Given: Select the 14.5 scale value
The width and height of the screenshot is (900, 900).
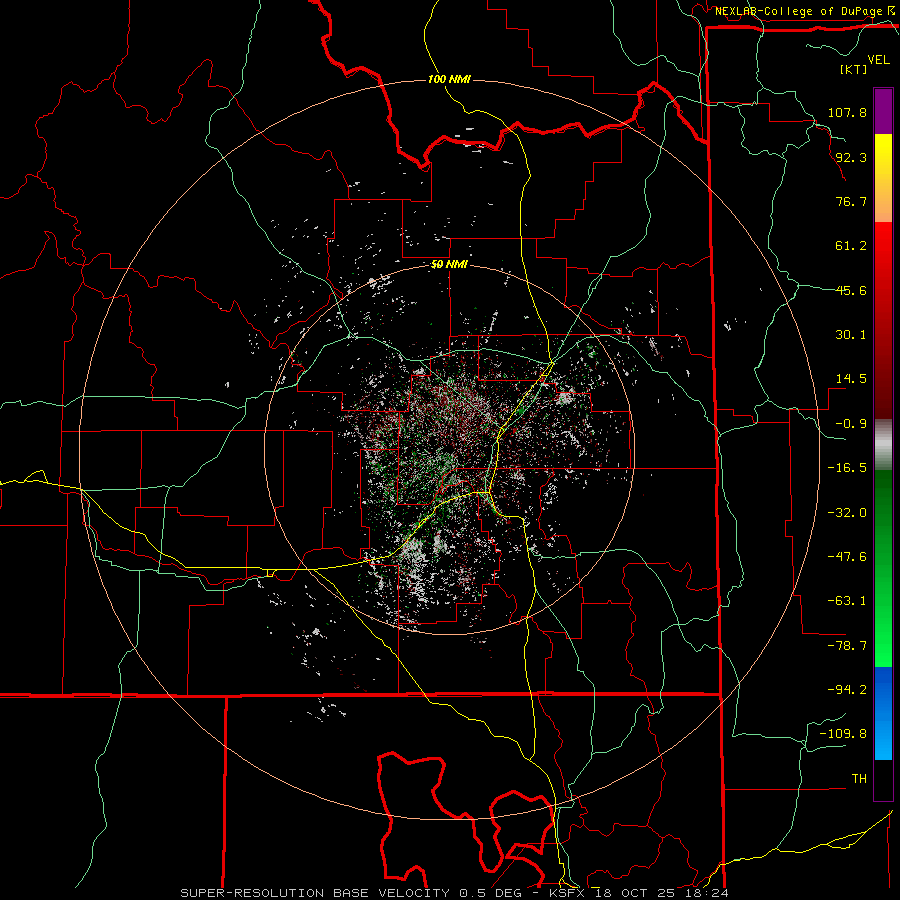Looking at the screenshot, I should coord(851,379).
